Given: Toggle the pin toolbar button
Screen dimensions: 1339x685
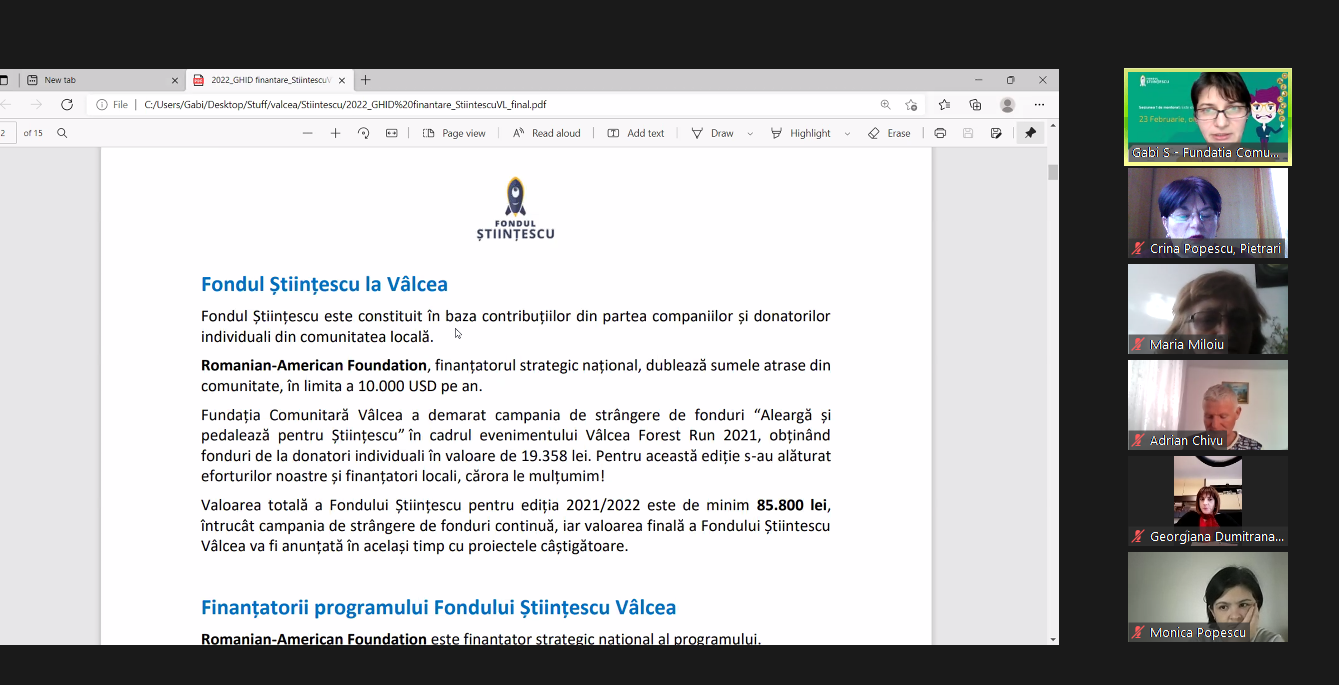Looking at the screenshot, I should point(1030,133).
